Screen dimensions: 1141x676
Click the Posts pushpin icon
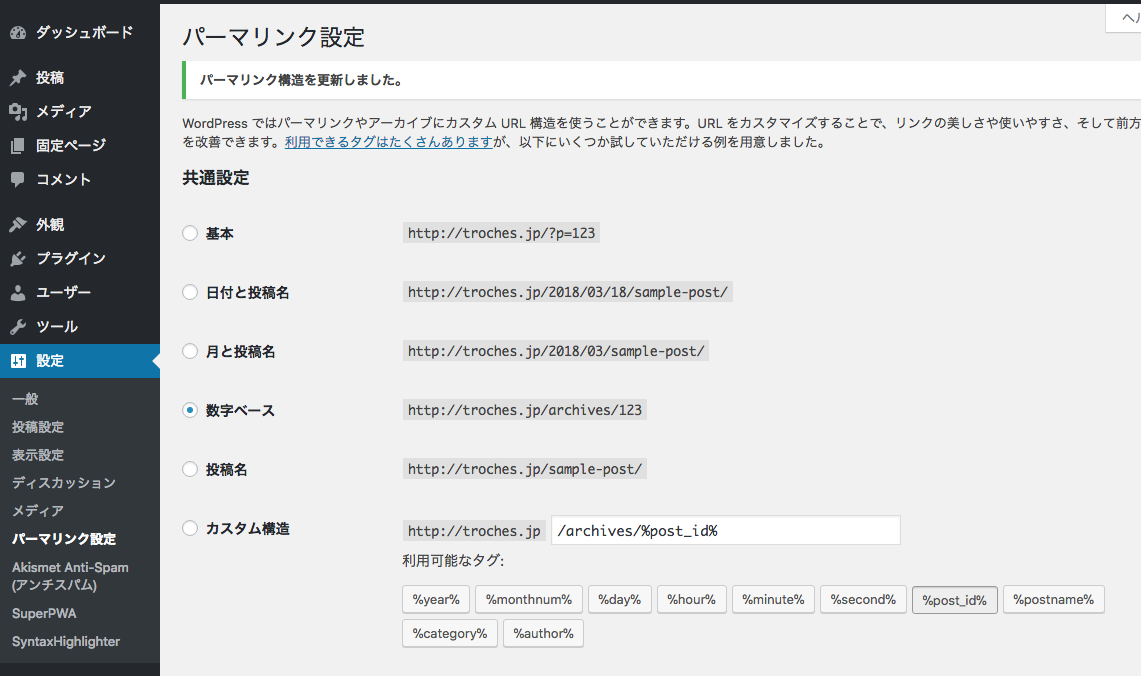coord(18,78)
